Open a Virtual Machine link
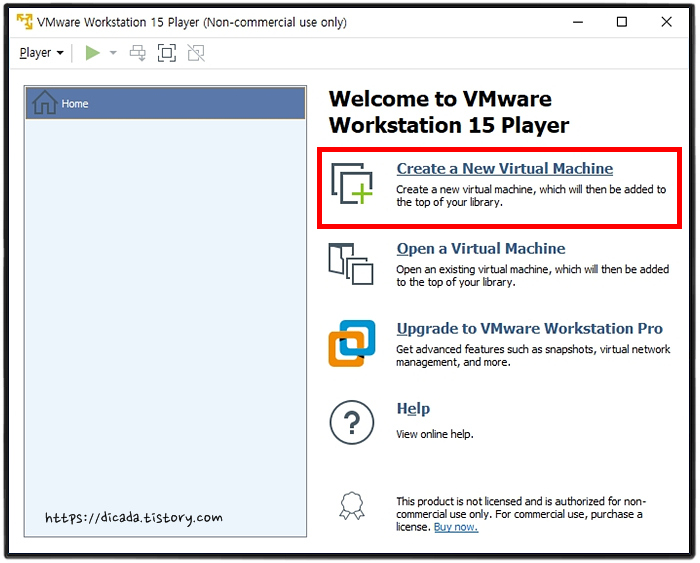 (x=481, y=249)
